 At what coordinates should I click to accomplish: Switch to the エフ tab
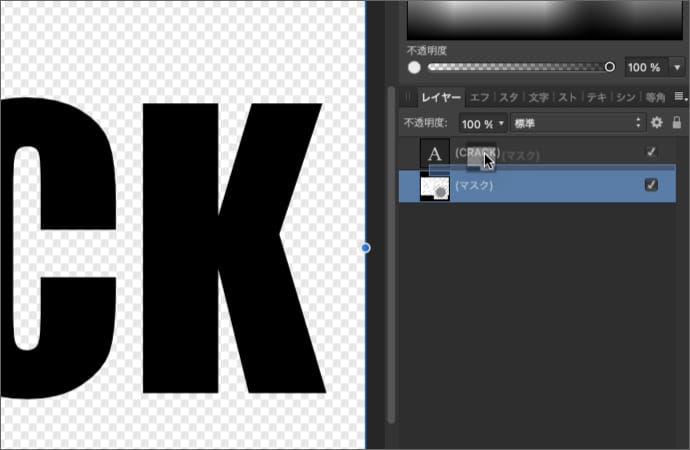(480, 97)
